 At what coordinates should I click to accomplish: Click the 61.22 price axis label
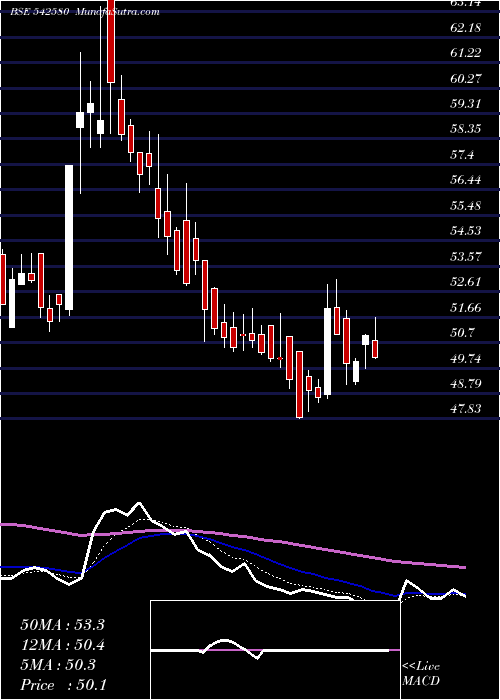click(x=466, y=53)
